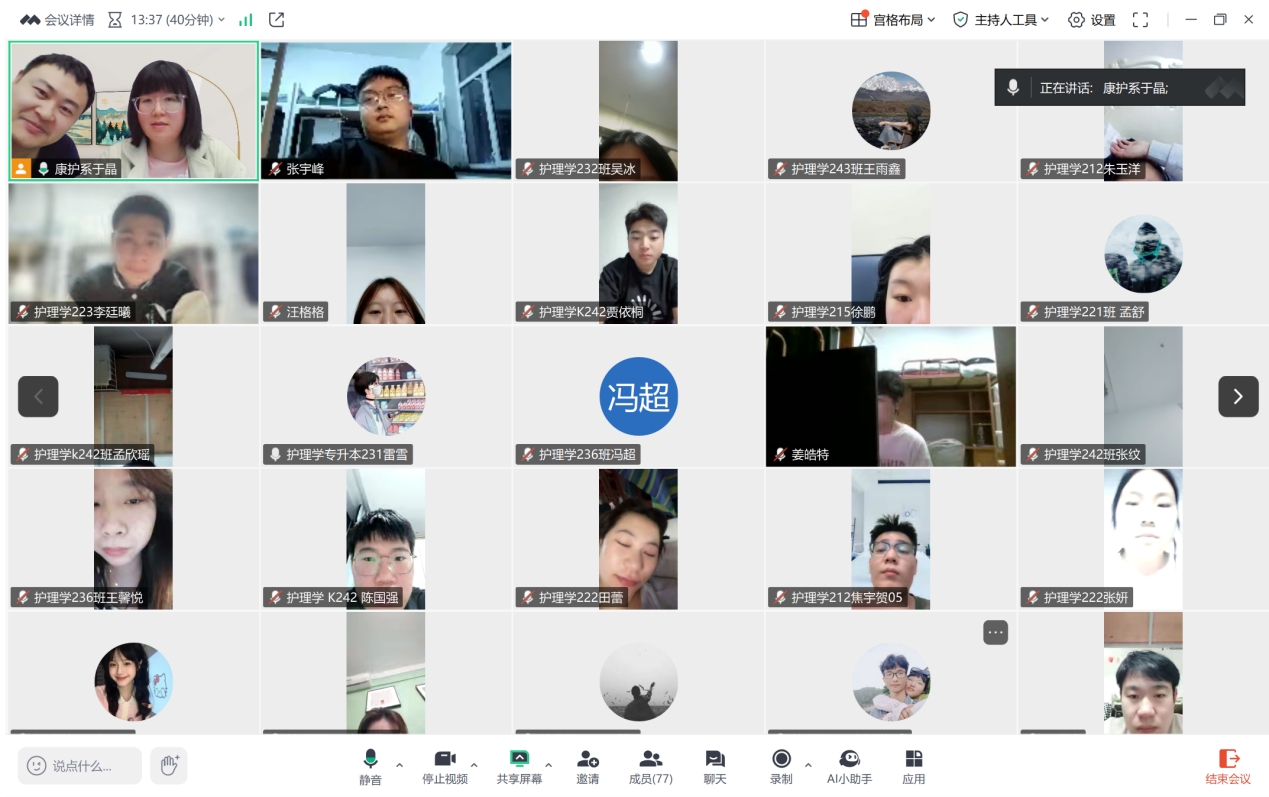Screen dimensions: 1269x797
Task: Open the 成员(77) members list
Action: tap(650, 765)
